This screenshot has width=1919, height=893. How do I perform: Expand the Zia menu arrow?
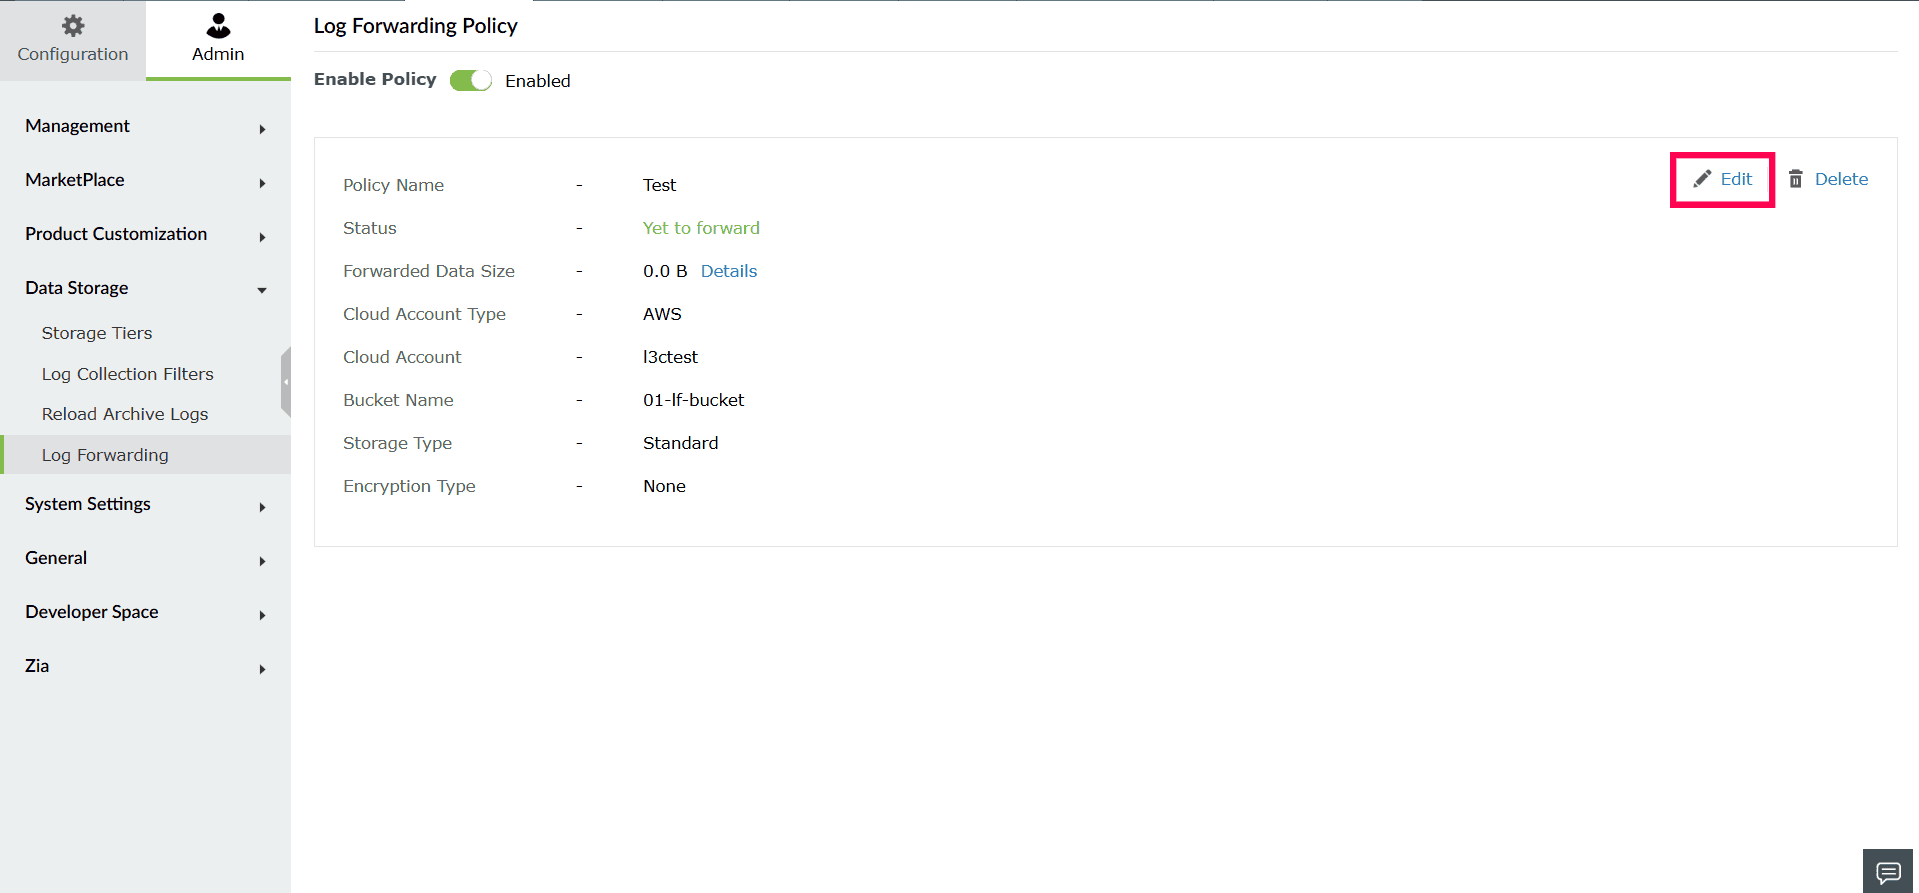coord(262,669)
